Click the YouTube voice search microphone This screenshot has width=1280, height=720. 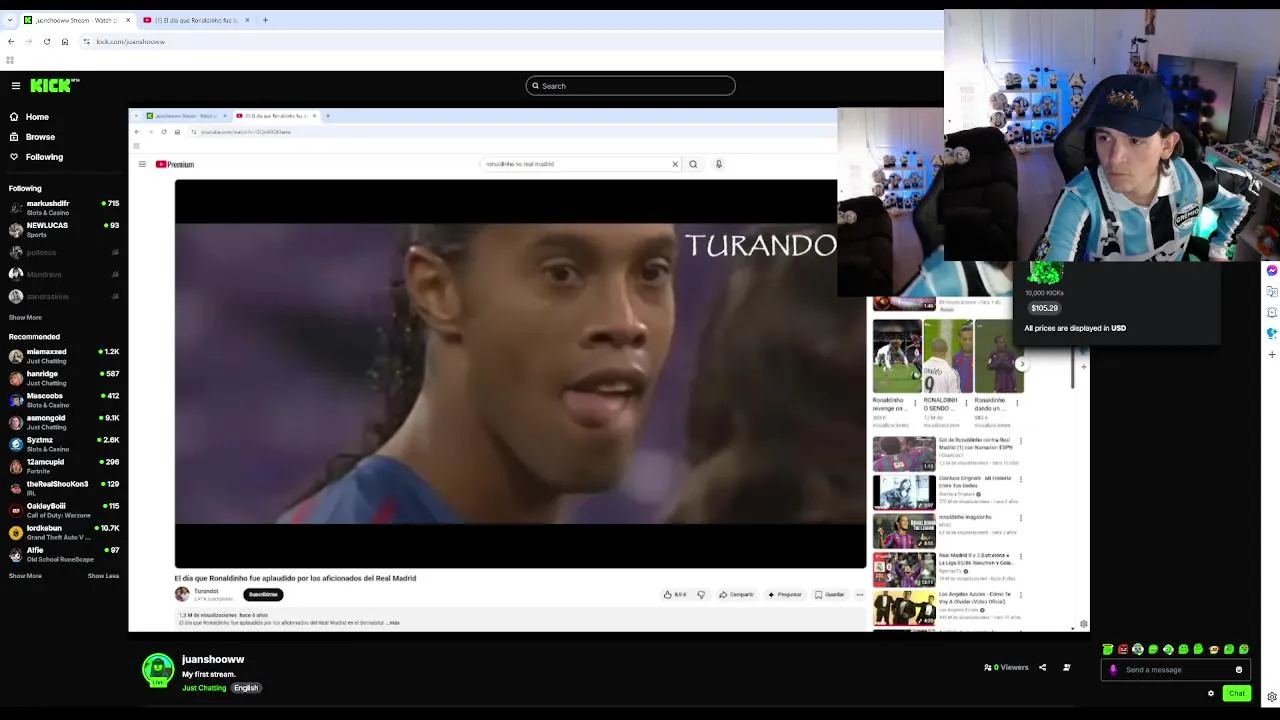pos(718,164)
